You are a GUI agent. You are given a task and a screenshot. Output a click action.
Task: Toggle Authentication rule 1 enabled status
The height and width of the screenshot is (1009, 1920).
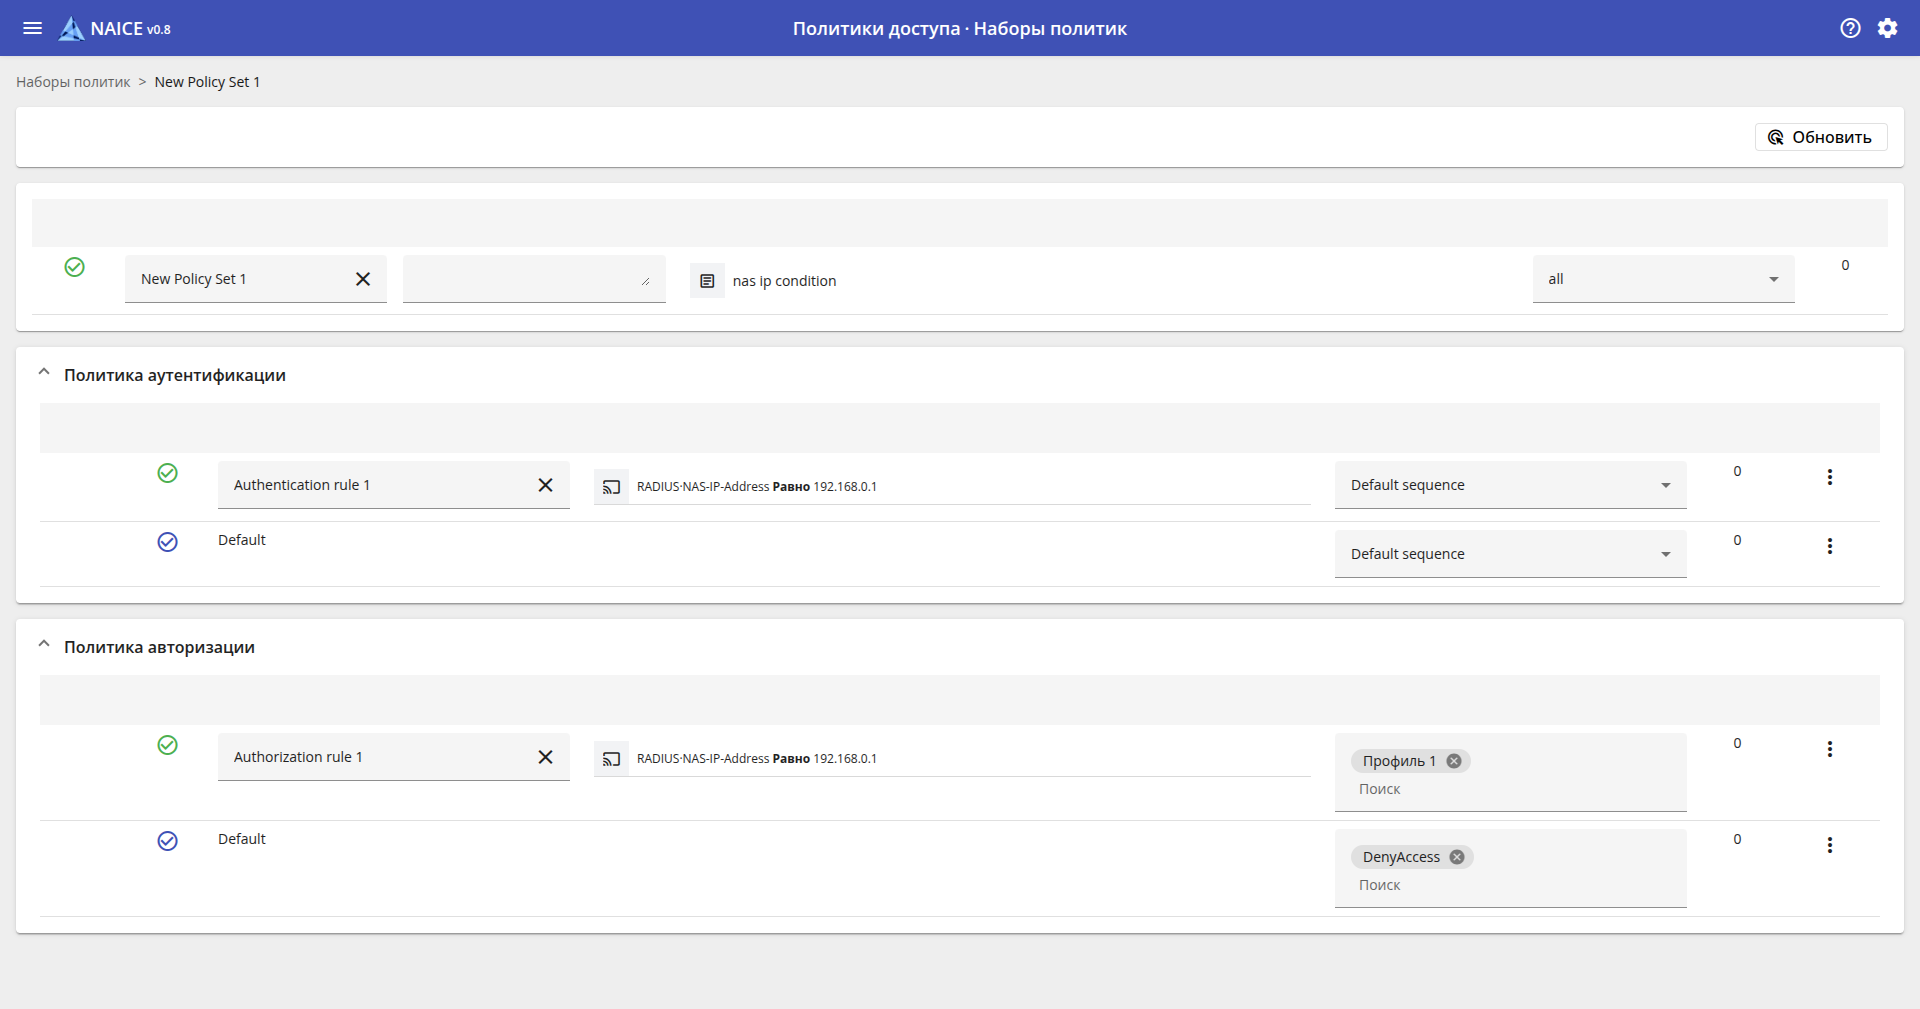[167, 473]
